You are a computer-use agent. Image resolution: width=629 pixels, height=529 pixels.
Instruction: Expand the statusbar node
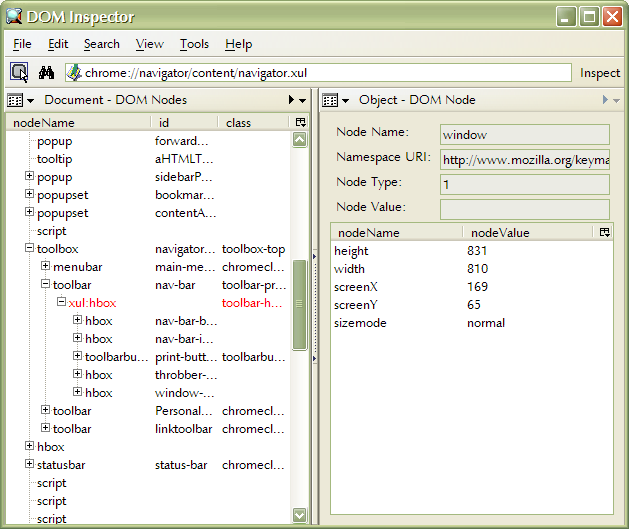coord(30,465)
